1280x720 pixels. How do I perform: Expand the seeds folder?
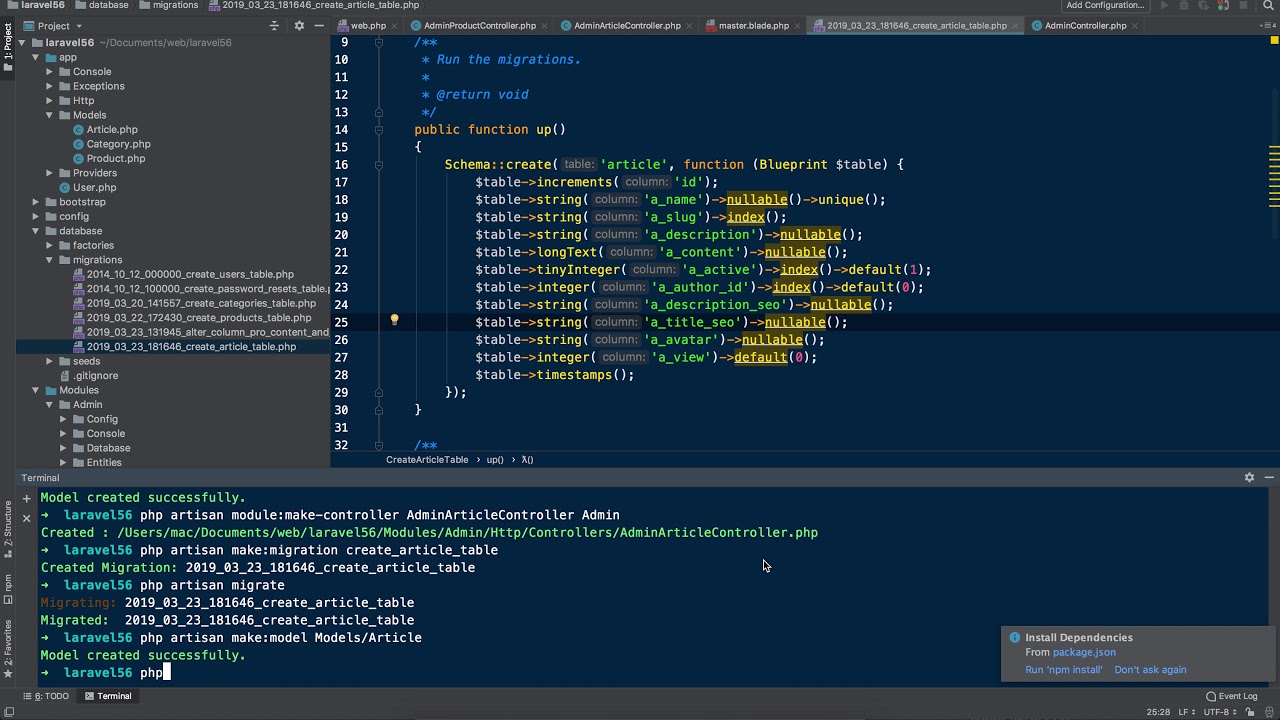(50, 361)
